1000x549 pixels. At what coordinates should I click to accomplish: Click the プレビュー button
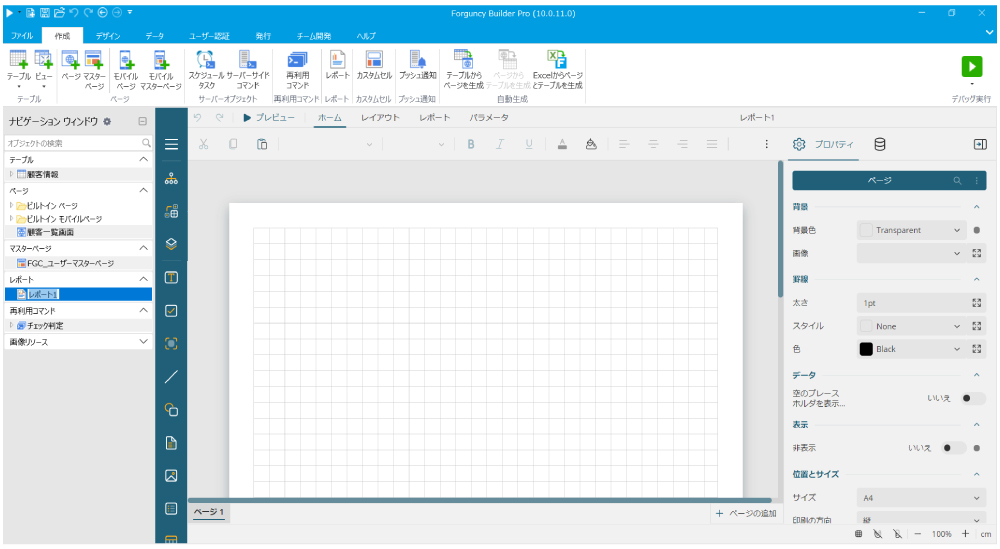pos(269,118)
